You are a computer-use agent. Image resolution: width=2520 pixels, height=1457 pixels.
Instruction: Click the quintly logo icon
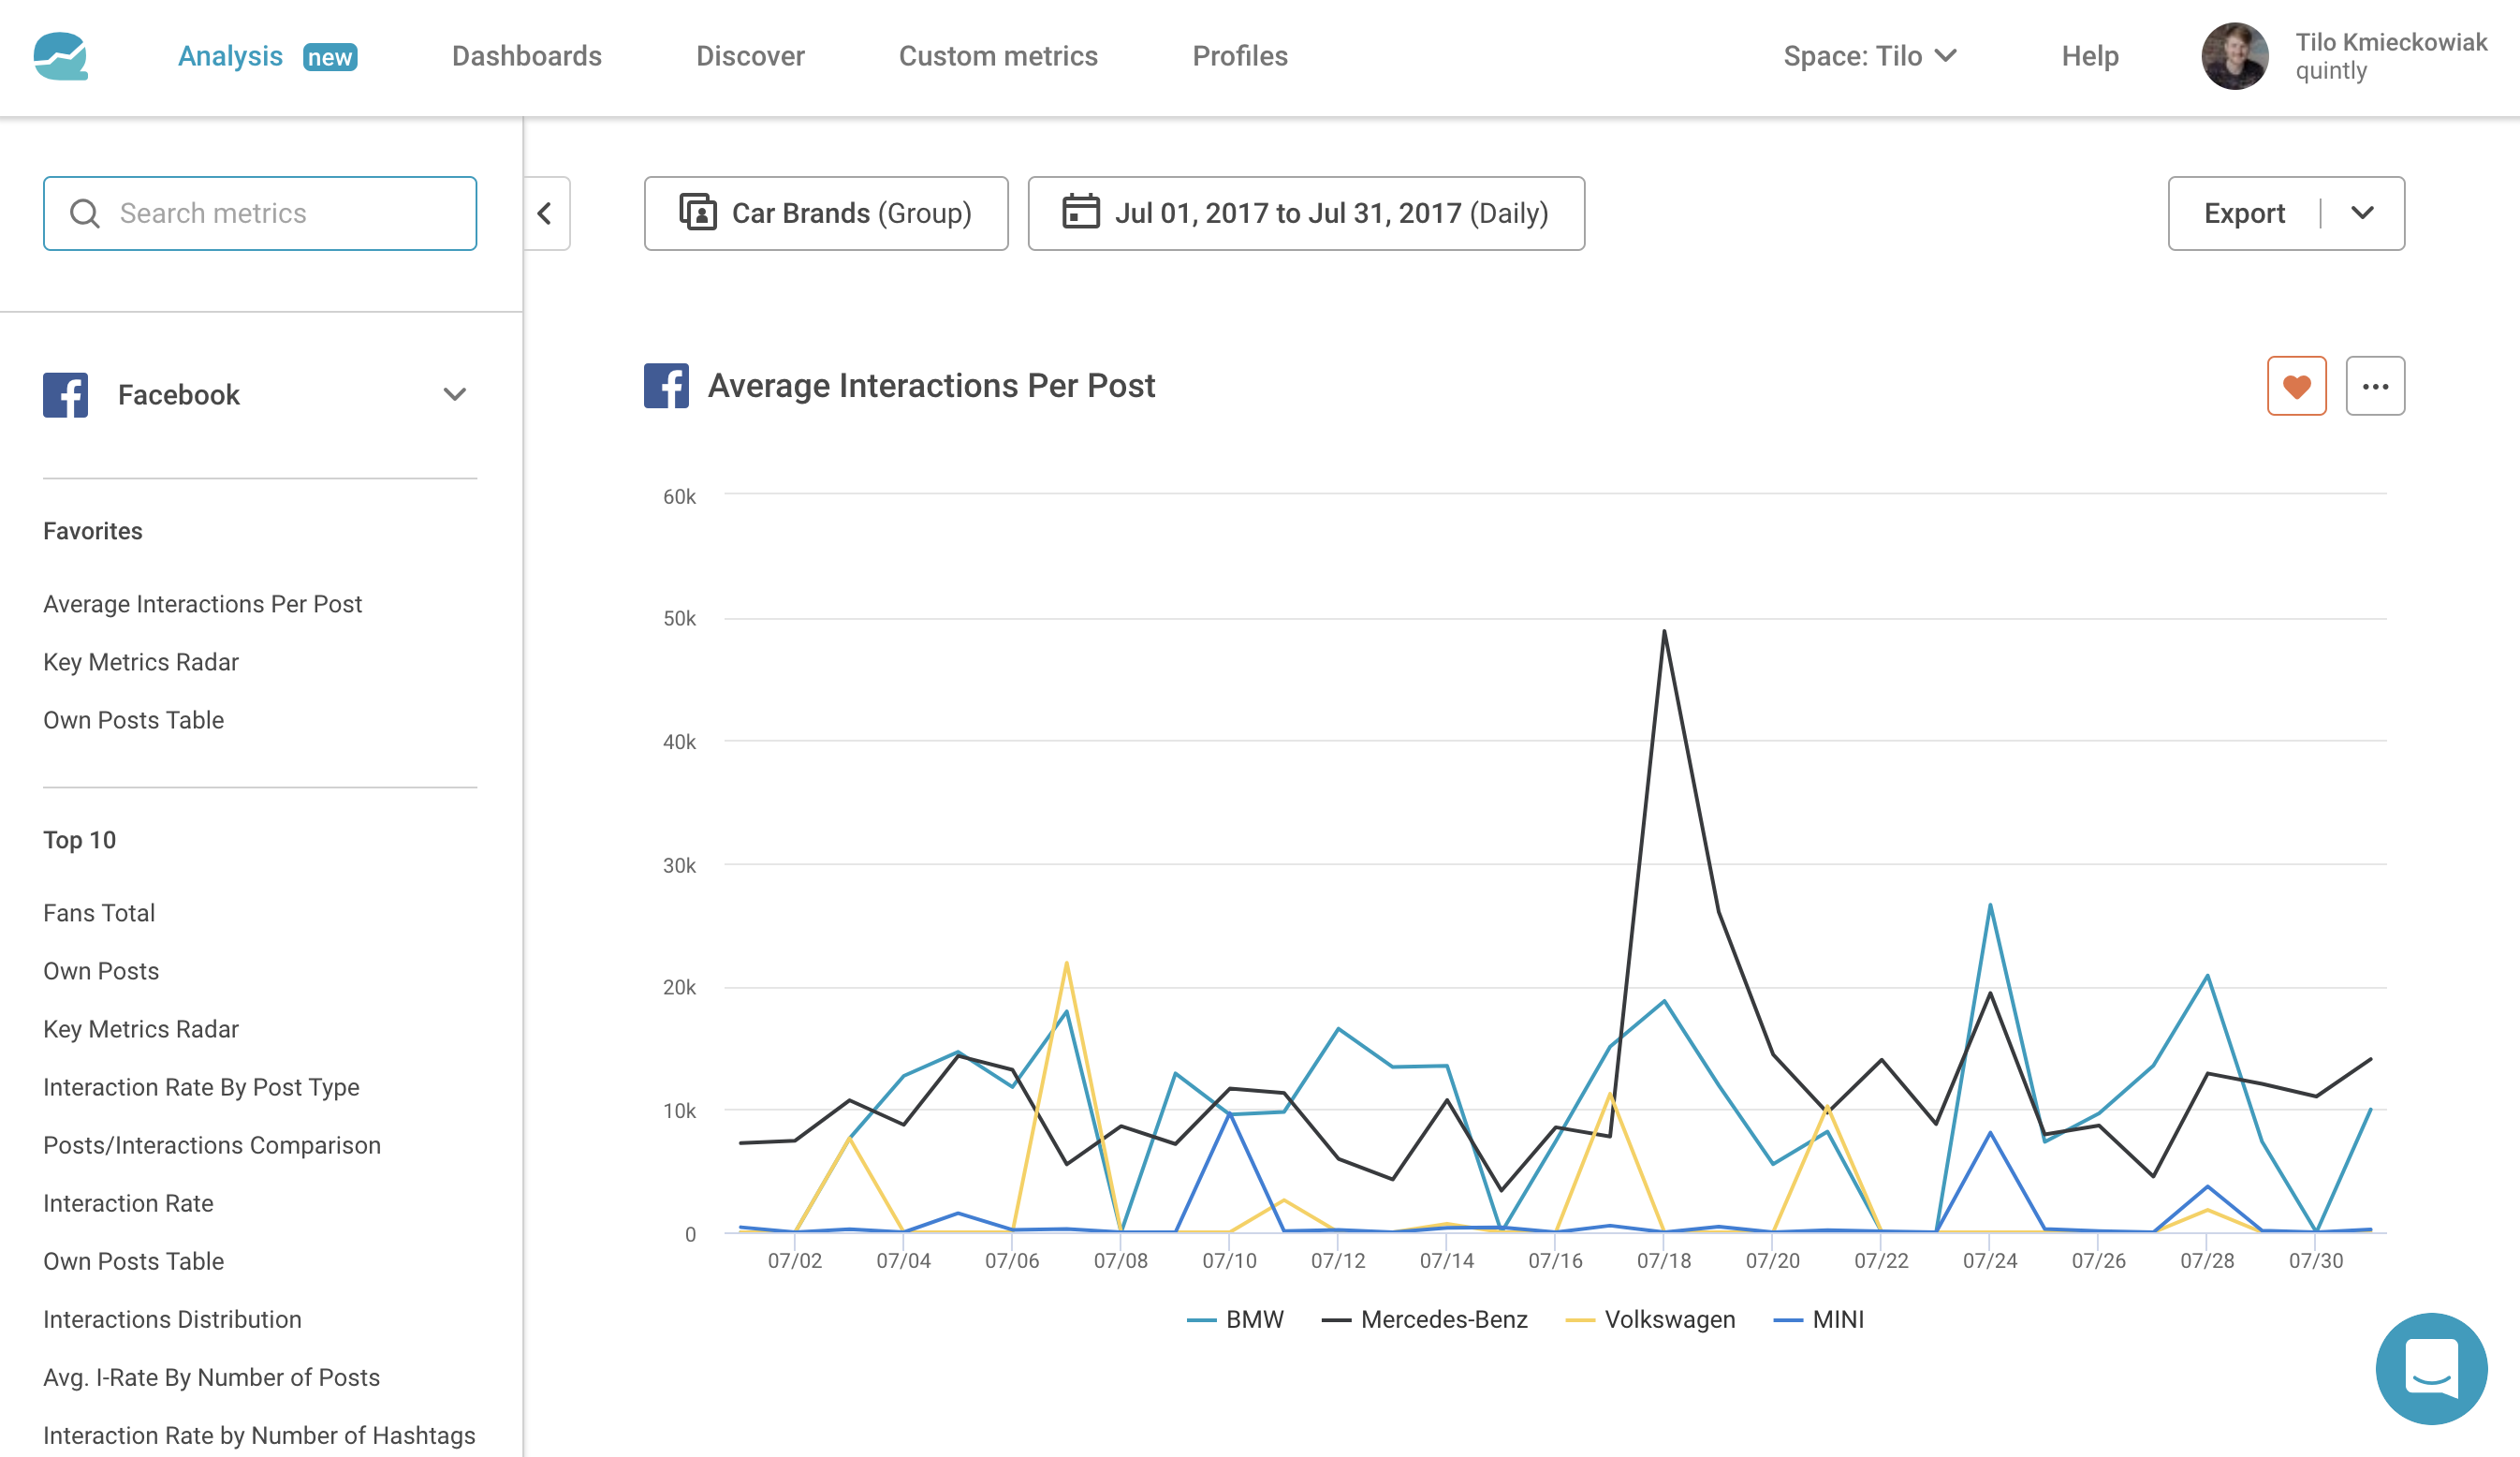pos(61,56)
